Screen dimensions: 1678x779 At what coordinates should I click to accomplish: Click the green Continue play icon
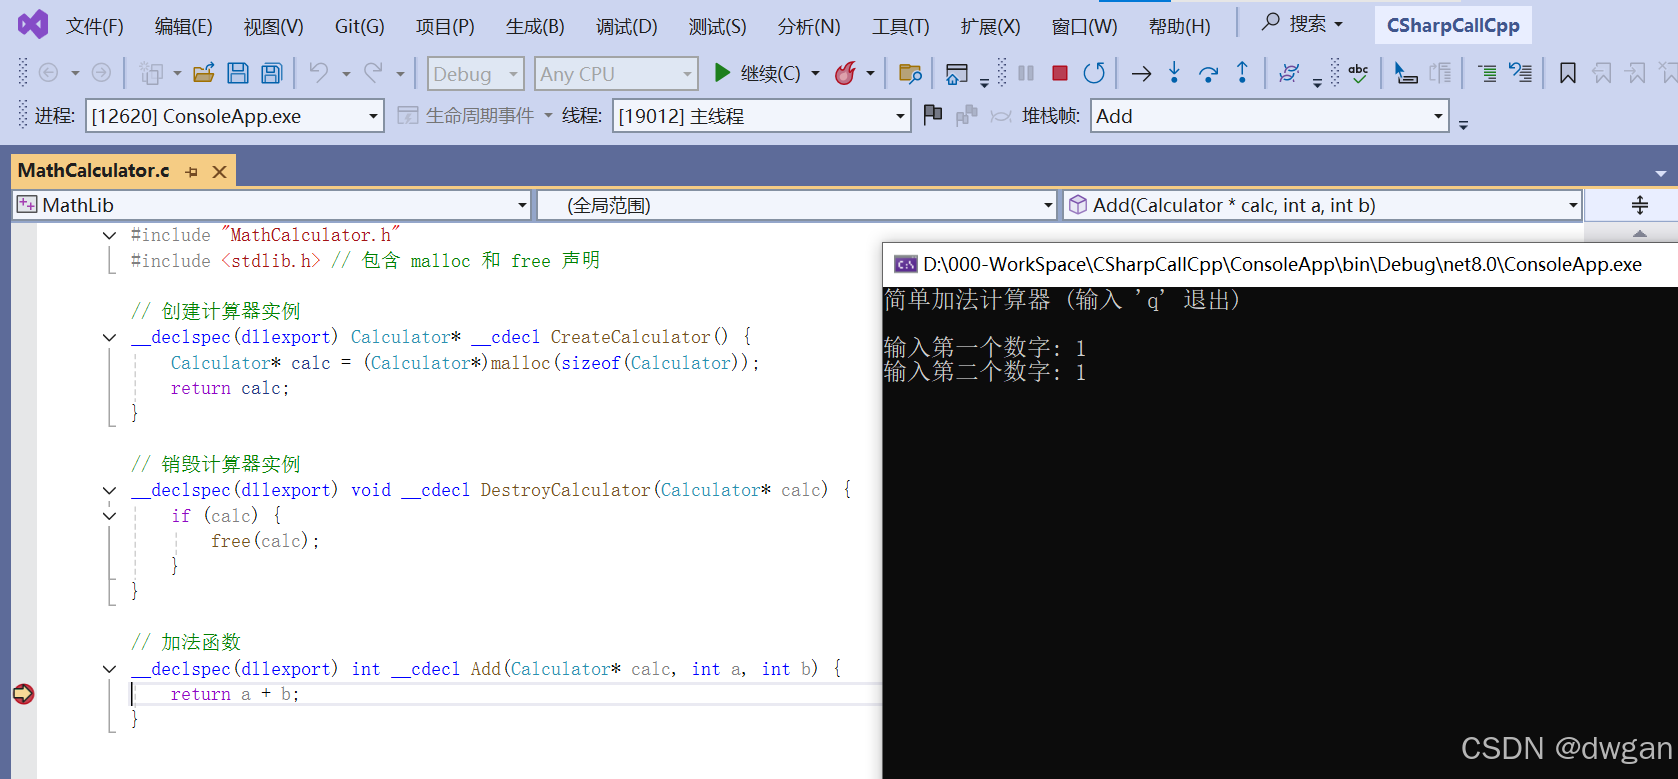[722, 73]
